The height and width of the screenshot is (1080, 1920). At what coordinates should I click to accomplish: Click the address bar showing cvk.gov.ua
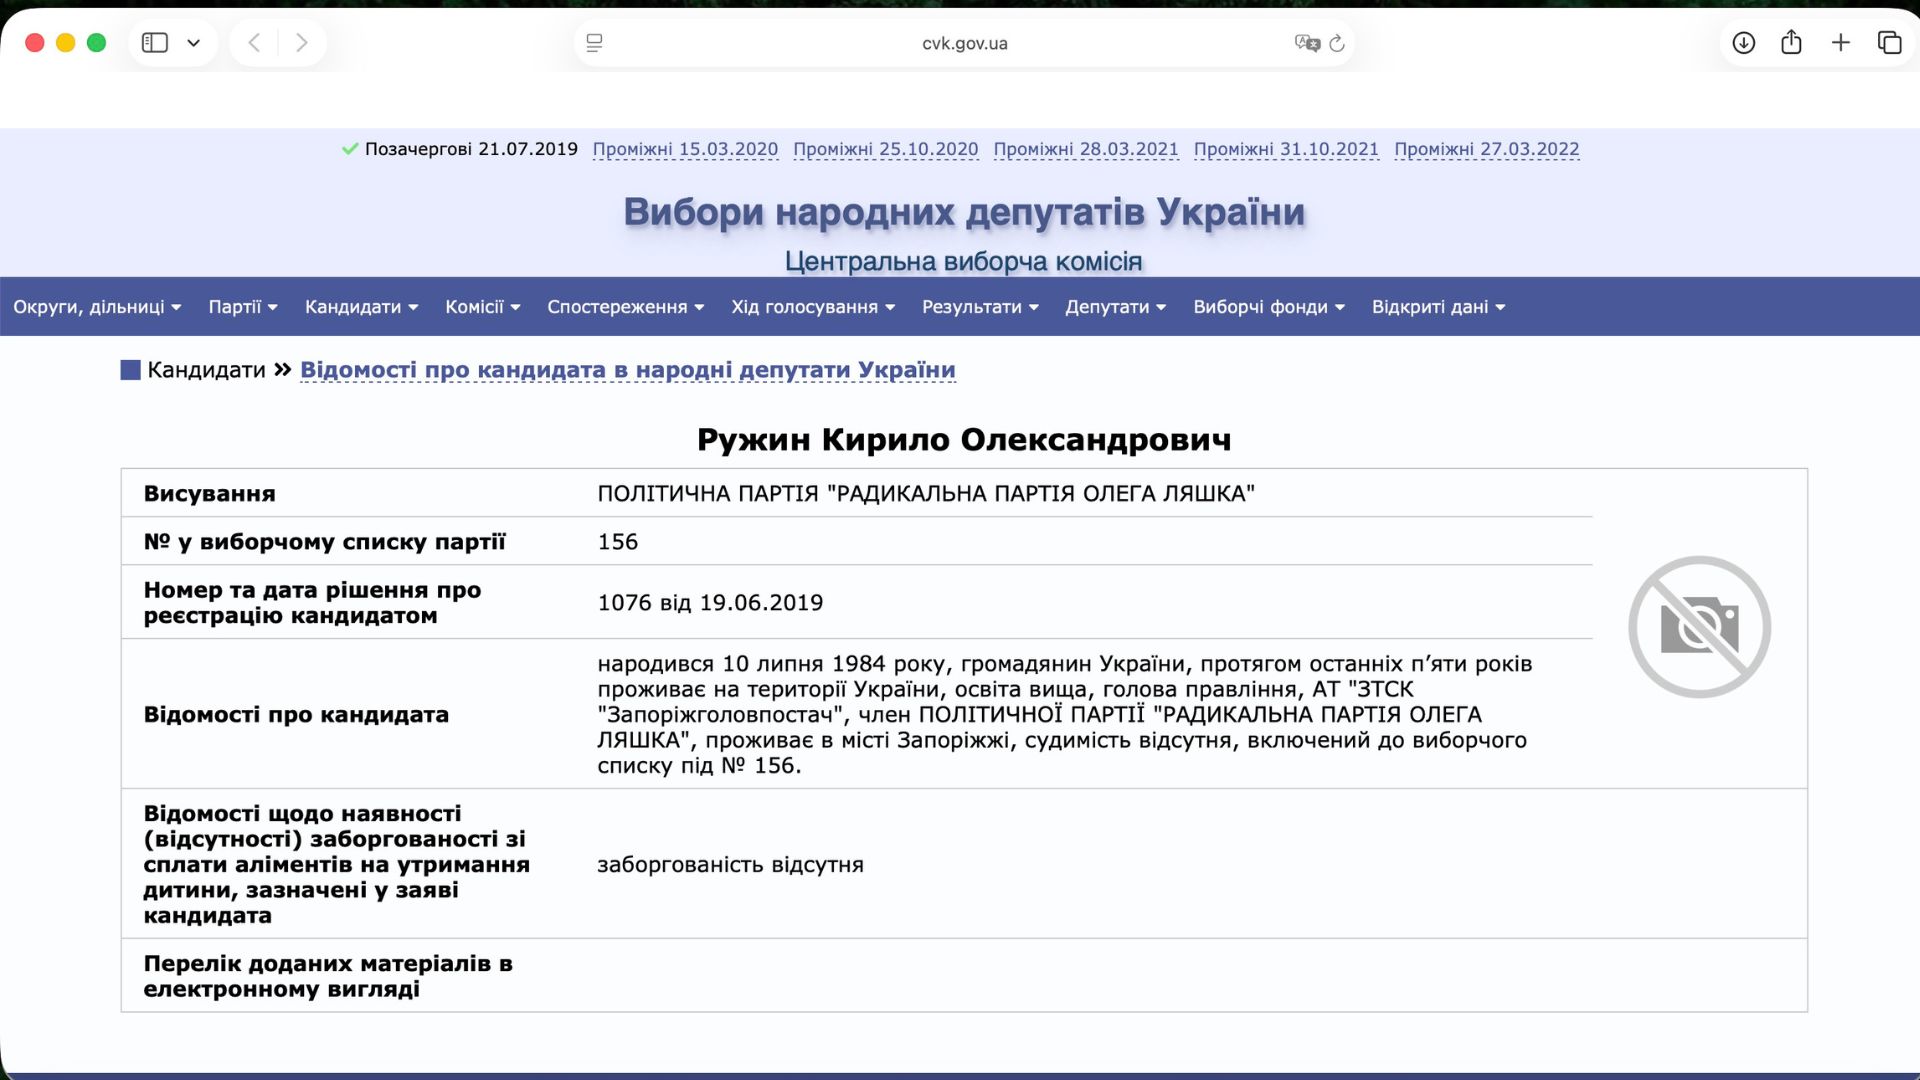click(x=963, y=43)
